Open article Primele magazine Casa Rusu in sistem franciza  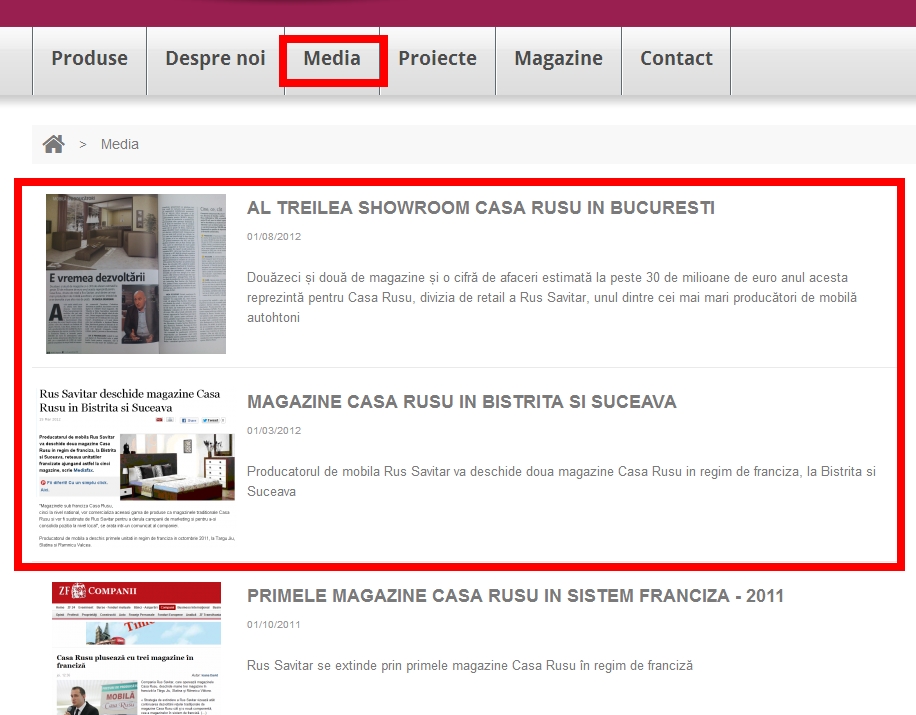click(515, 596)
